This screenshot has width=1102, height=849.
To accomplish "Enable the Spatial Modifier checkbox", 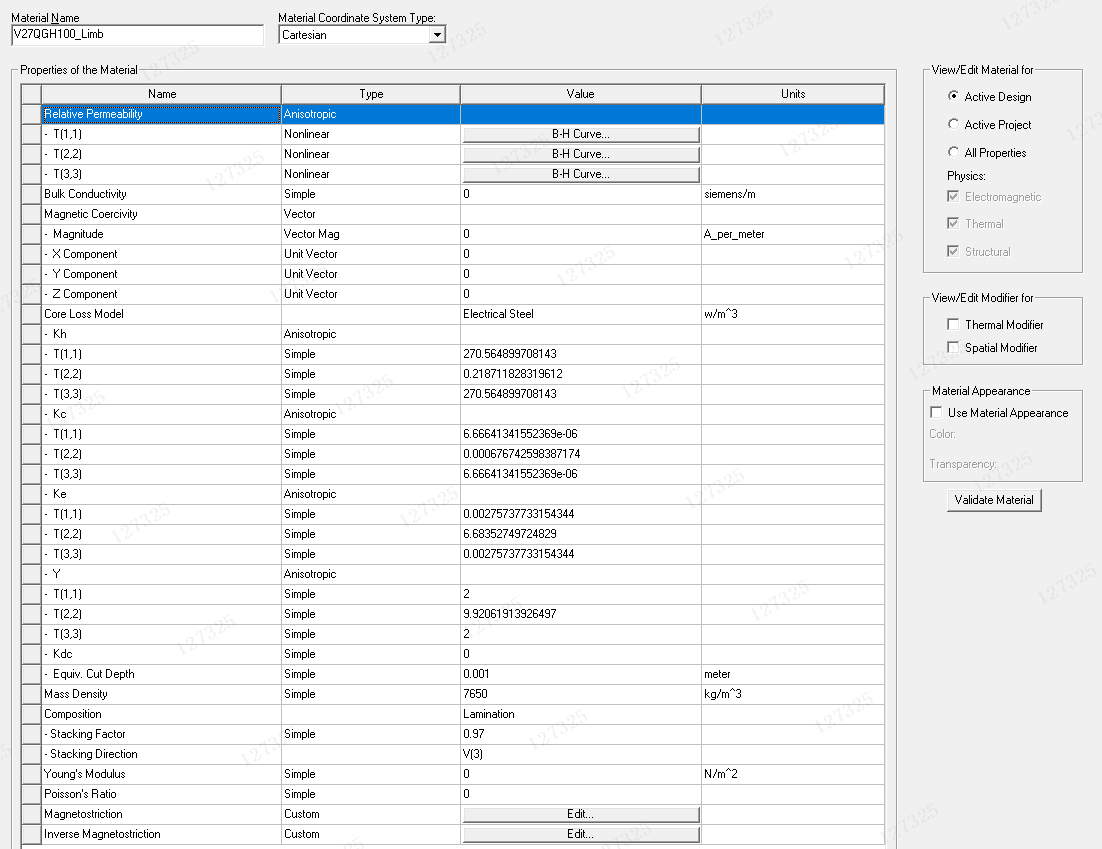I will pos(953,348).
